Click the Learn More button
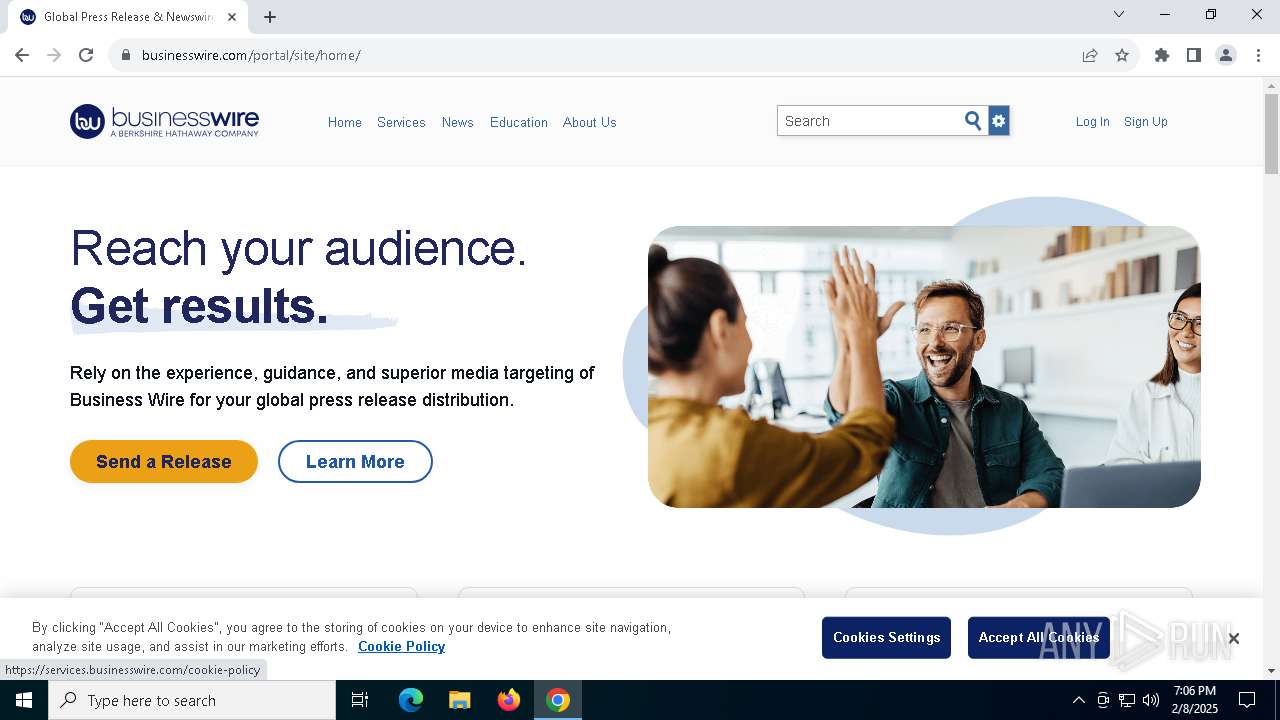 click(355, 462)
